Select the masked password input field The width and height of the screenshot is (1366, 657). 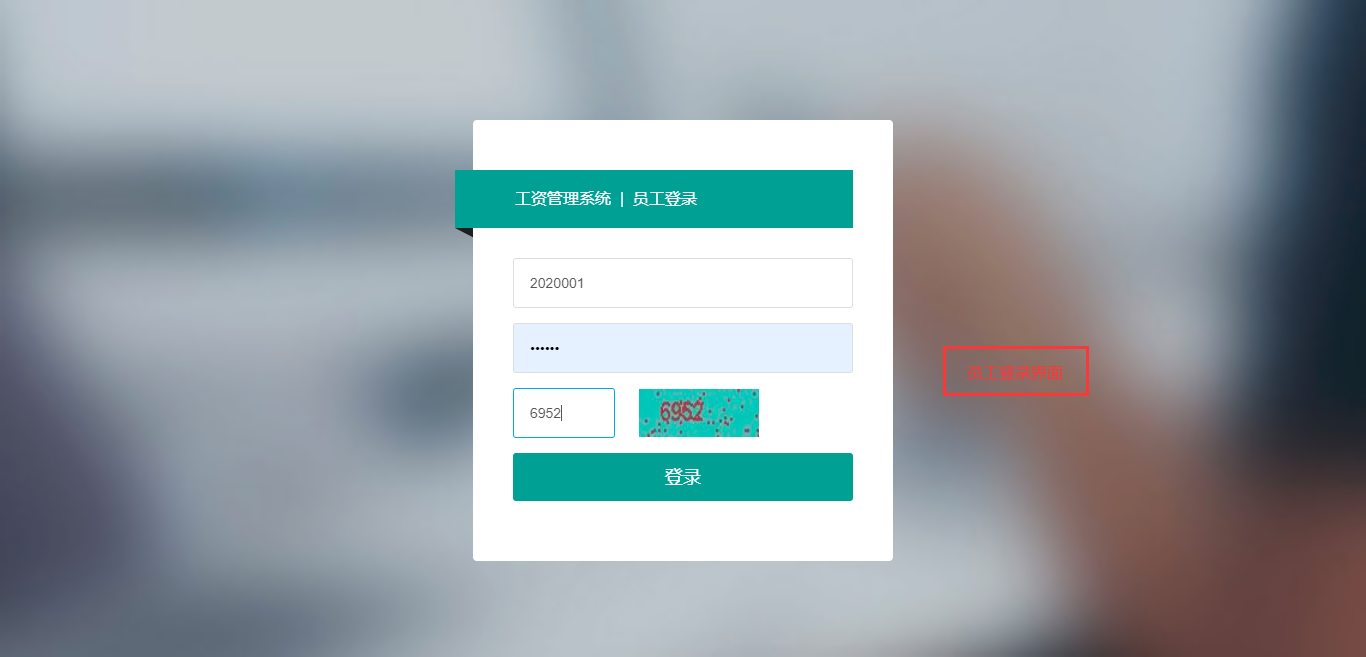683,348
